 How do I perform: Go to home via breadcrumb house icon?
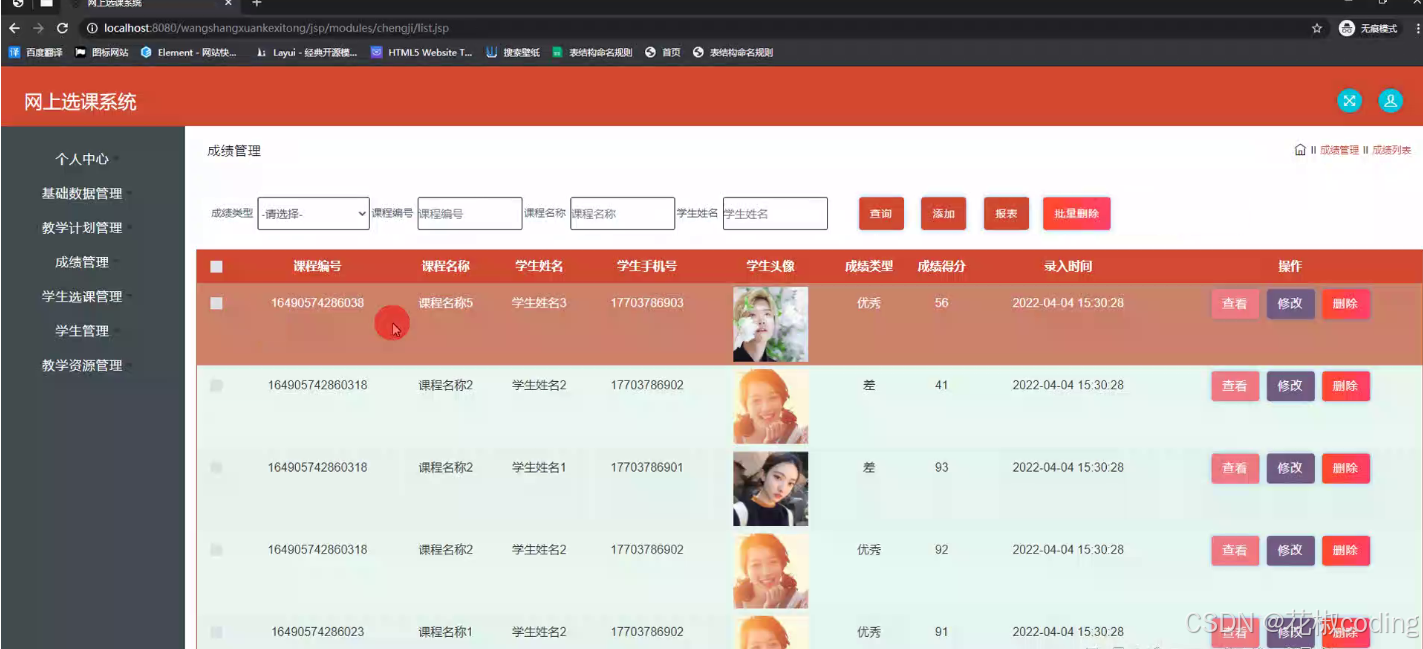tap(1300, 150)
